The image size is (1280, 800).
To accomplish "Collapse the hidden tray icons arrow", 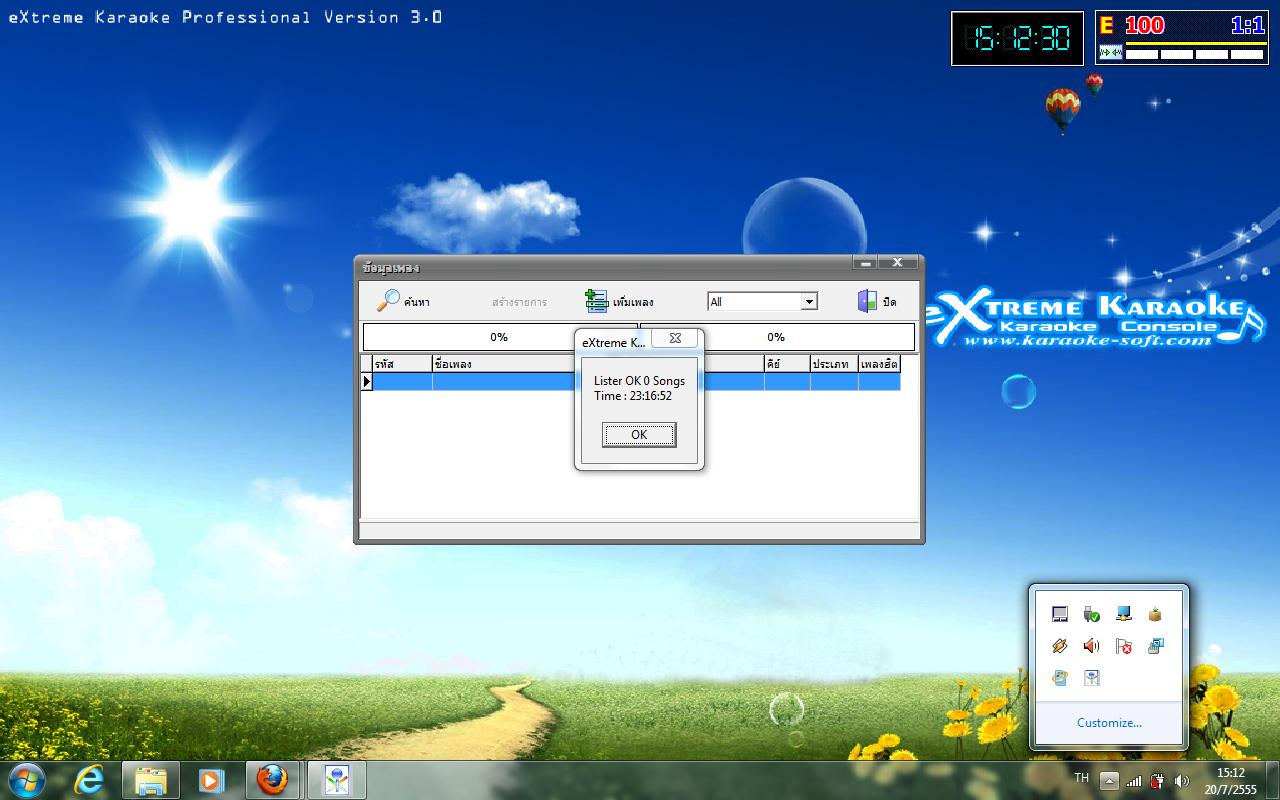I will 1109,780.
